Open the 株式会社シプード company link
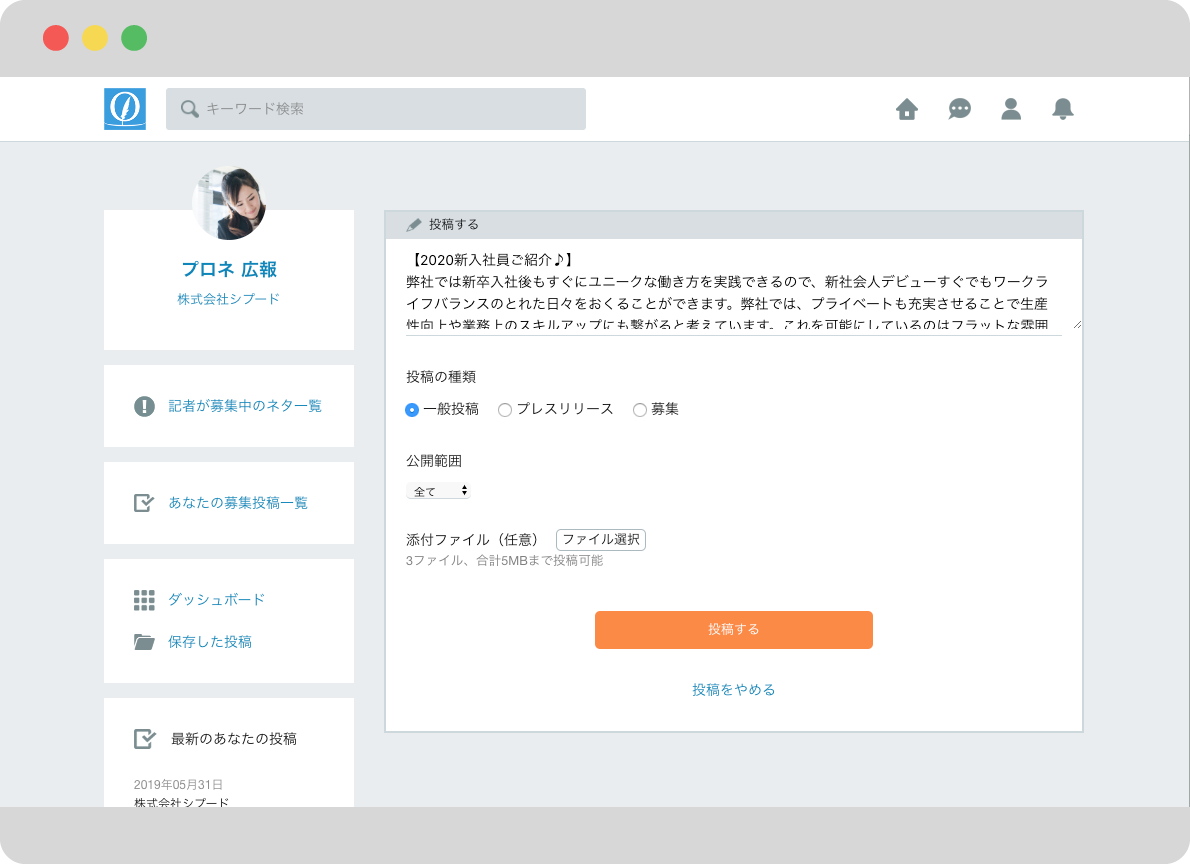This screenshot has width=1190, height=864. point(229,299)
